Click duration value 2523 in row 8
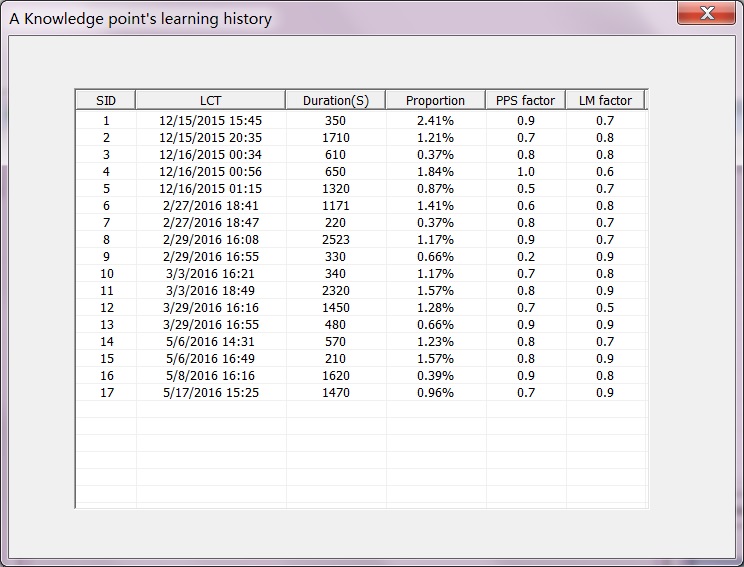744x567 pixels. point(335,240)
